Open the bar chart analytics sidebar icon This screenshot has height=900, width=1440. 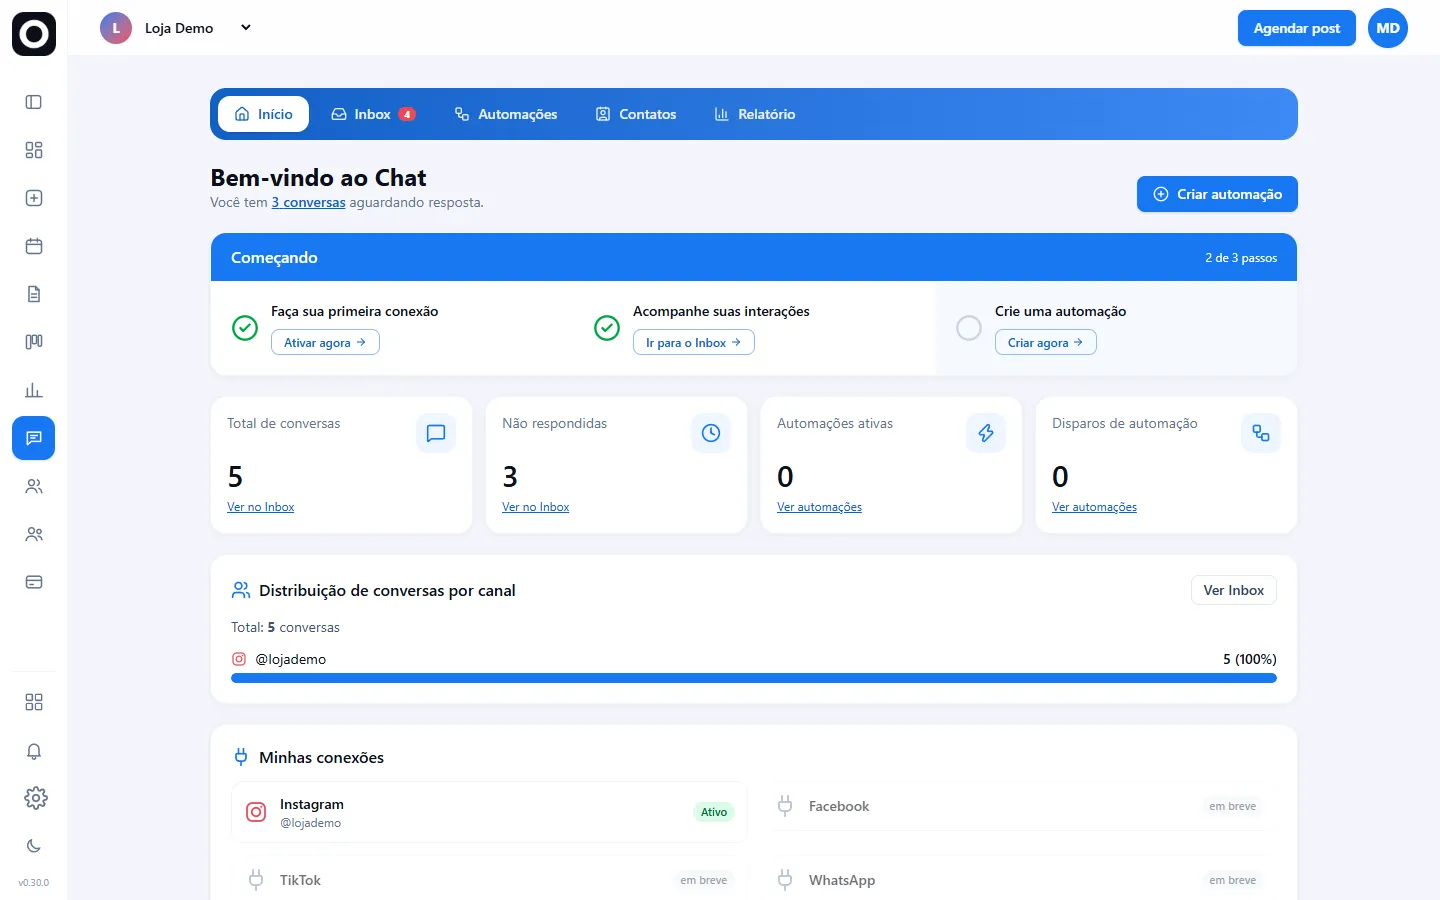(34, 390)
